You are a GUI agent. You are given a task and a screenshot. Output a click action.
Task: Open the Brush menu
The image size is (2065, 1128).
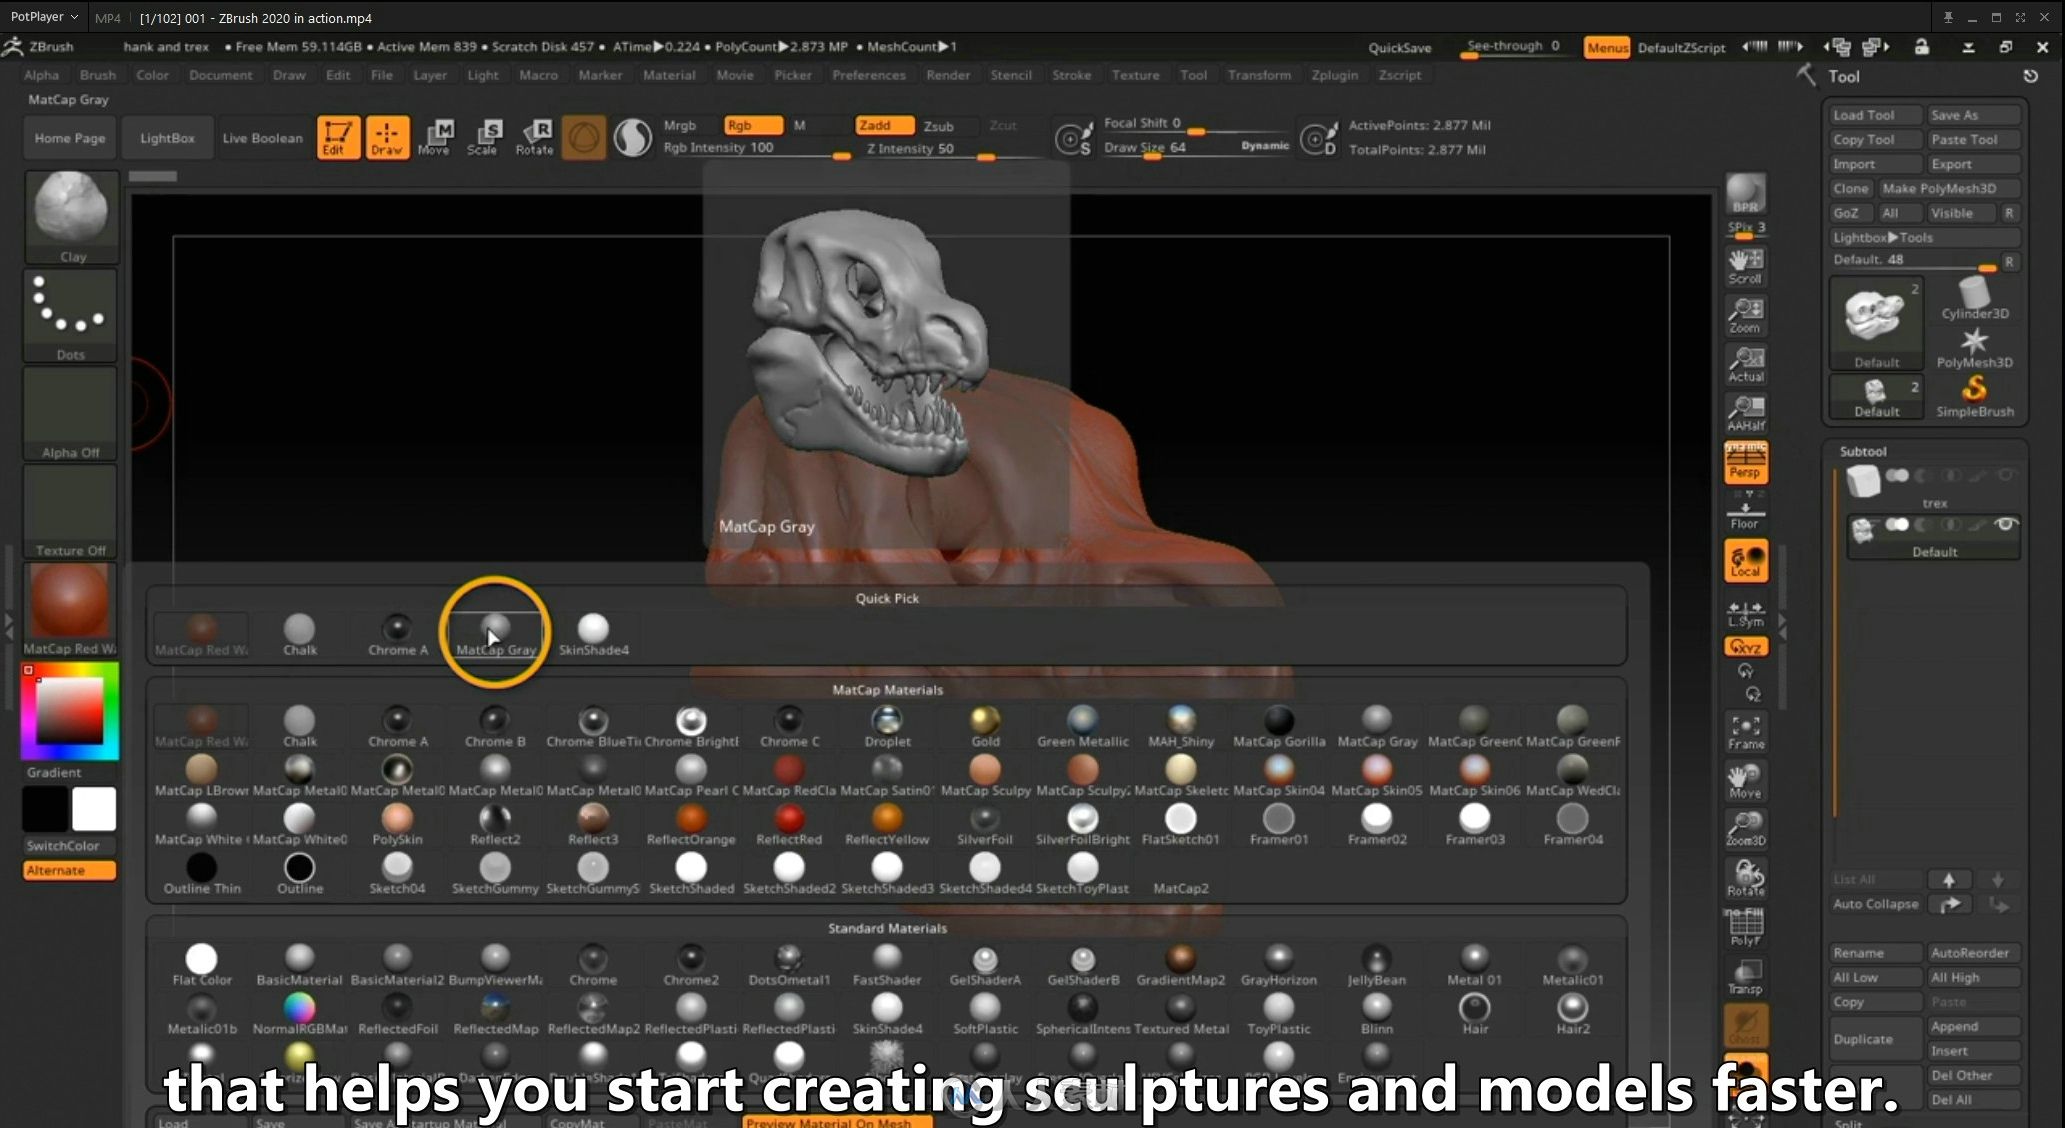97,75
